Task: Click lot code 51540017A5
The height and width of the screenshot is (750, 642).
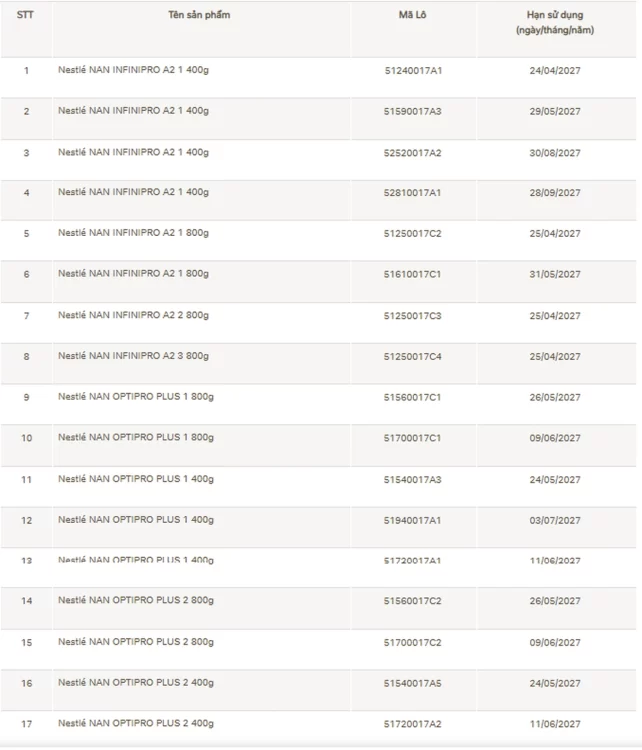Action: (413, 683)
